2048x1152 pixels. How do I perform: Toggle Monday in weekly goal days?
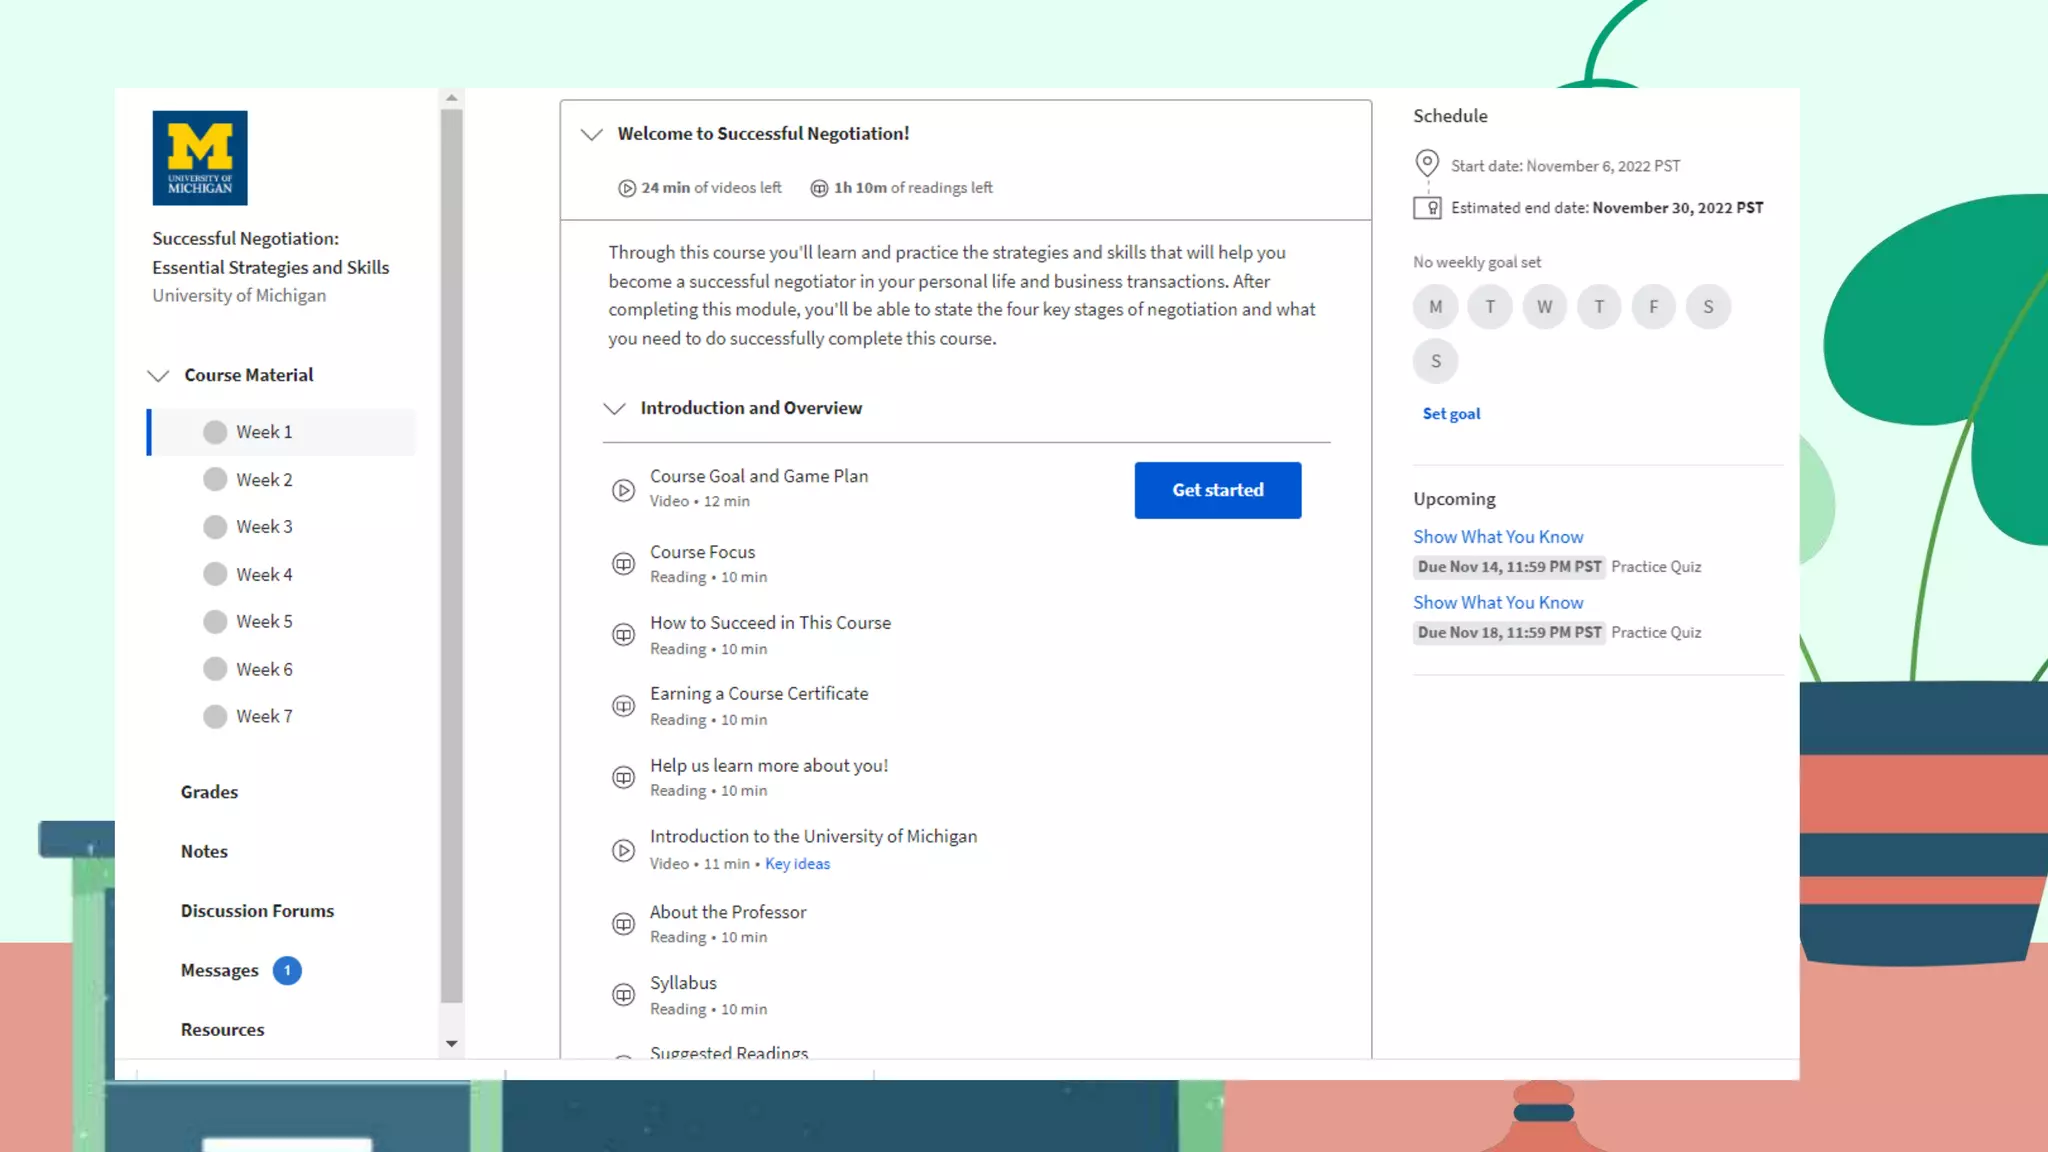coord(1435,307)
